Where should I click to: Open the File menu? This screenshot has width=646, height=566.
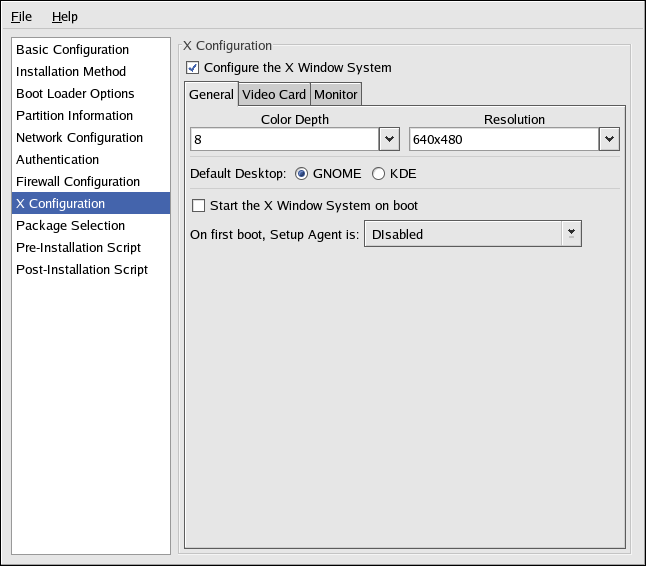point(22,17)
